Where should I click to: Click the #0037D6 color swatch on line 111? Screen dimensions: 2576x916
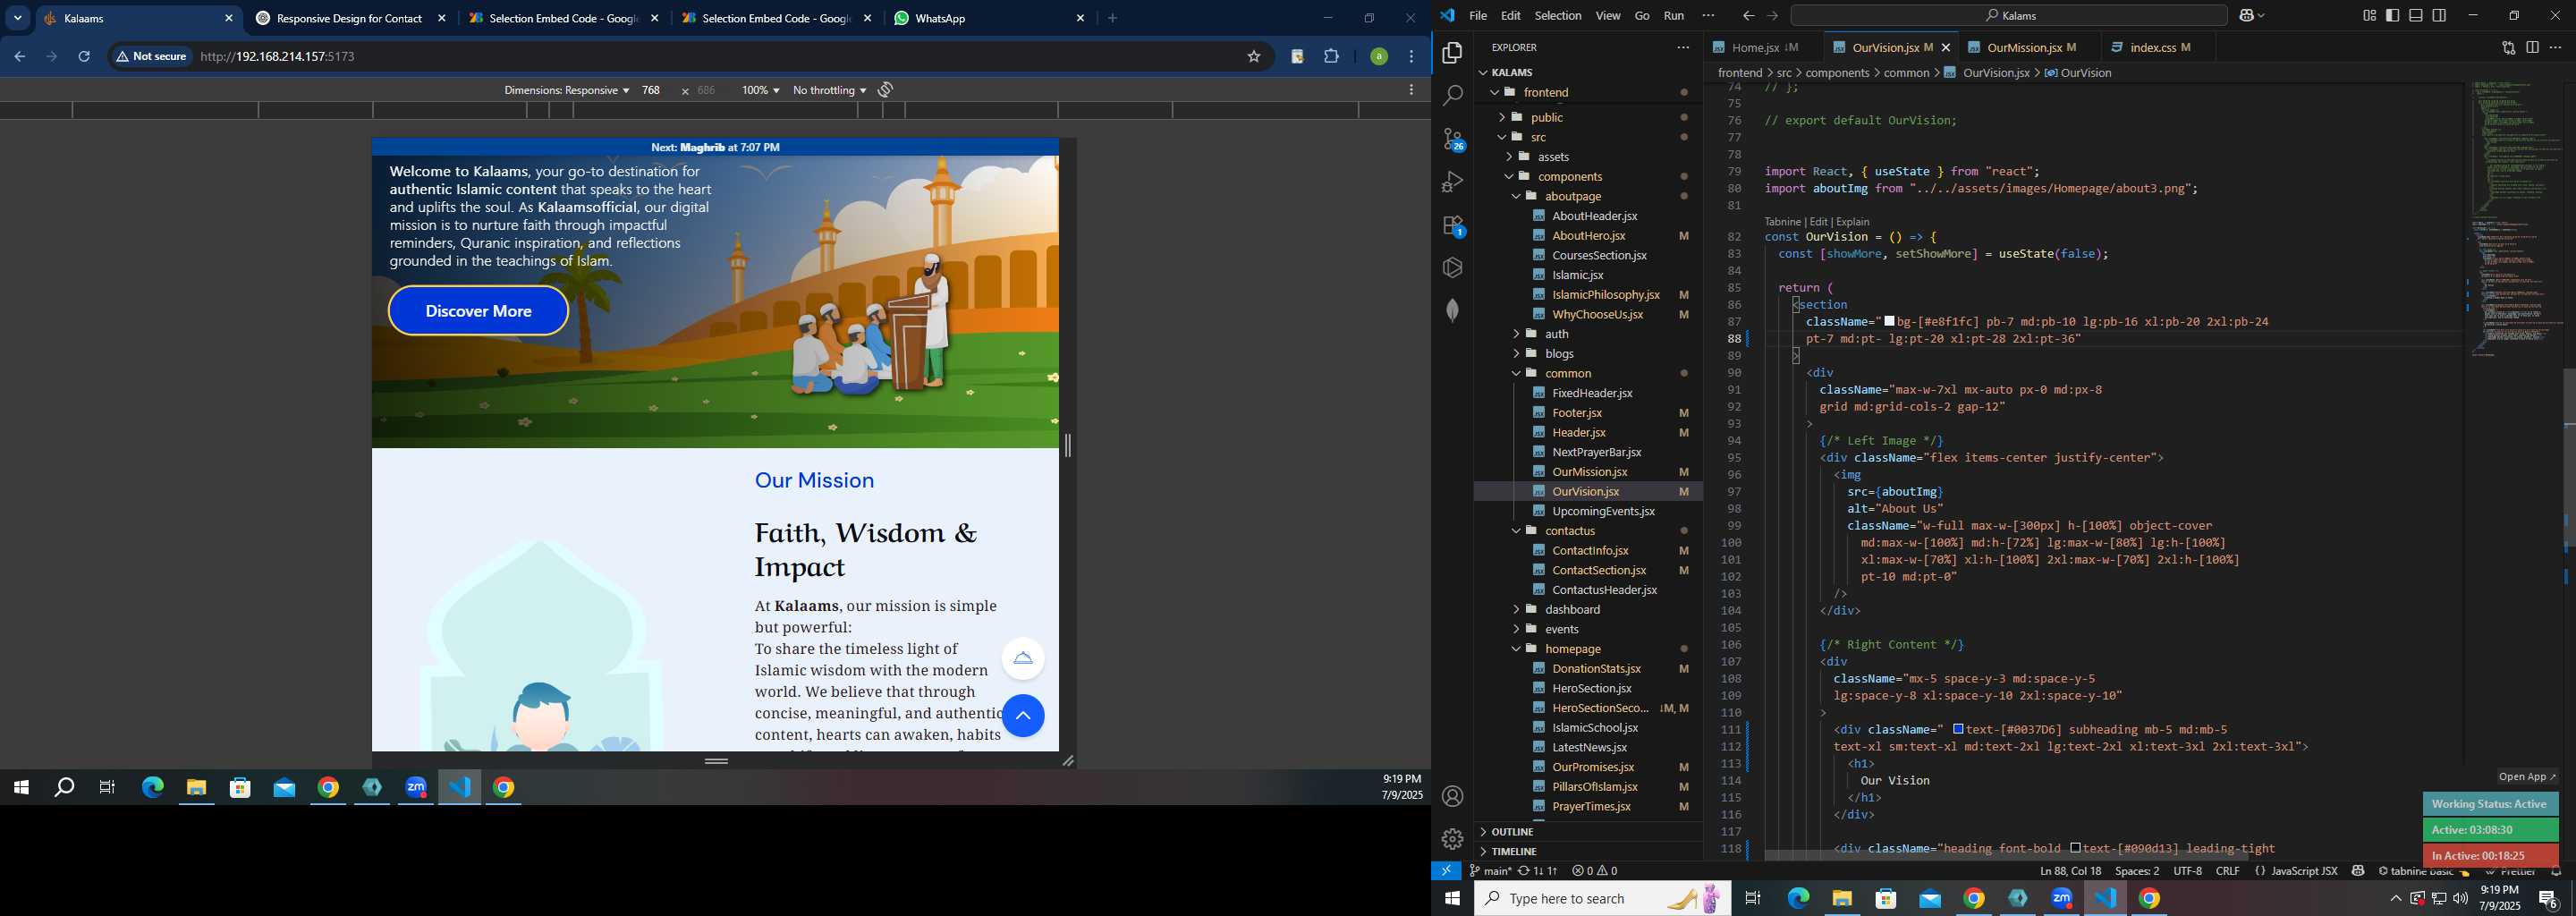tap(1959, 730)
